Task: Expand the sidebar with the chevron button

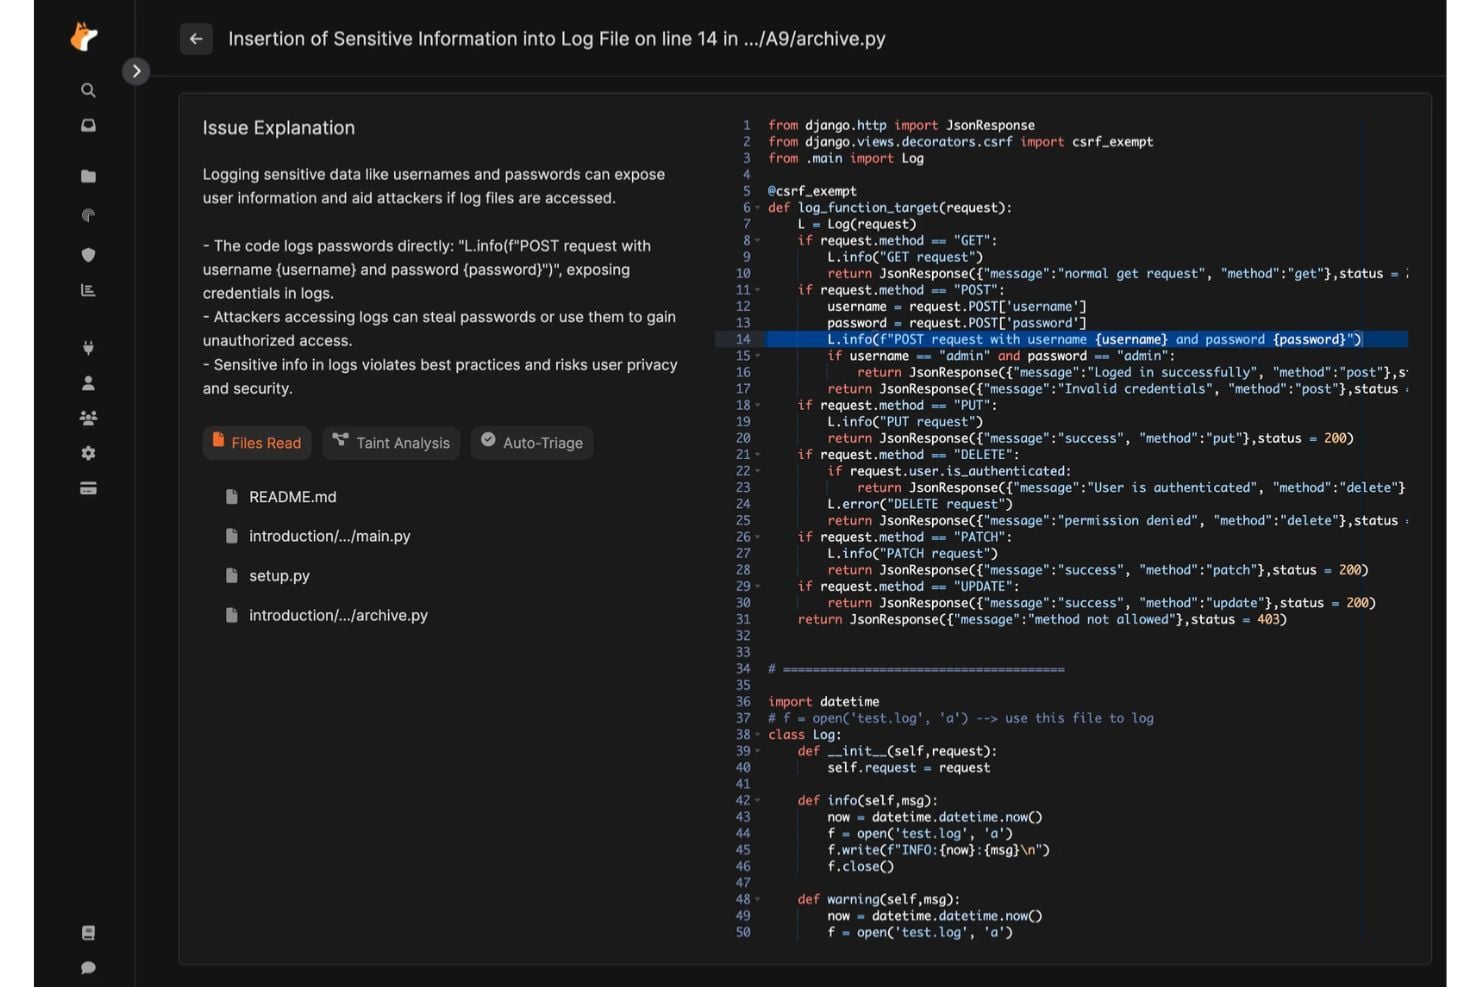Action: tap(136, 71)
